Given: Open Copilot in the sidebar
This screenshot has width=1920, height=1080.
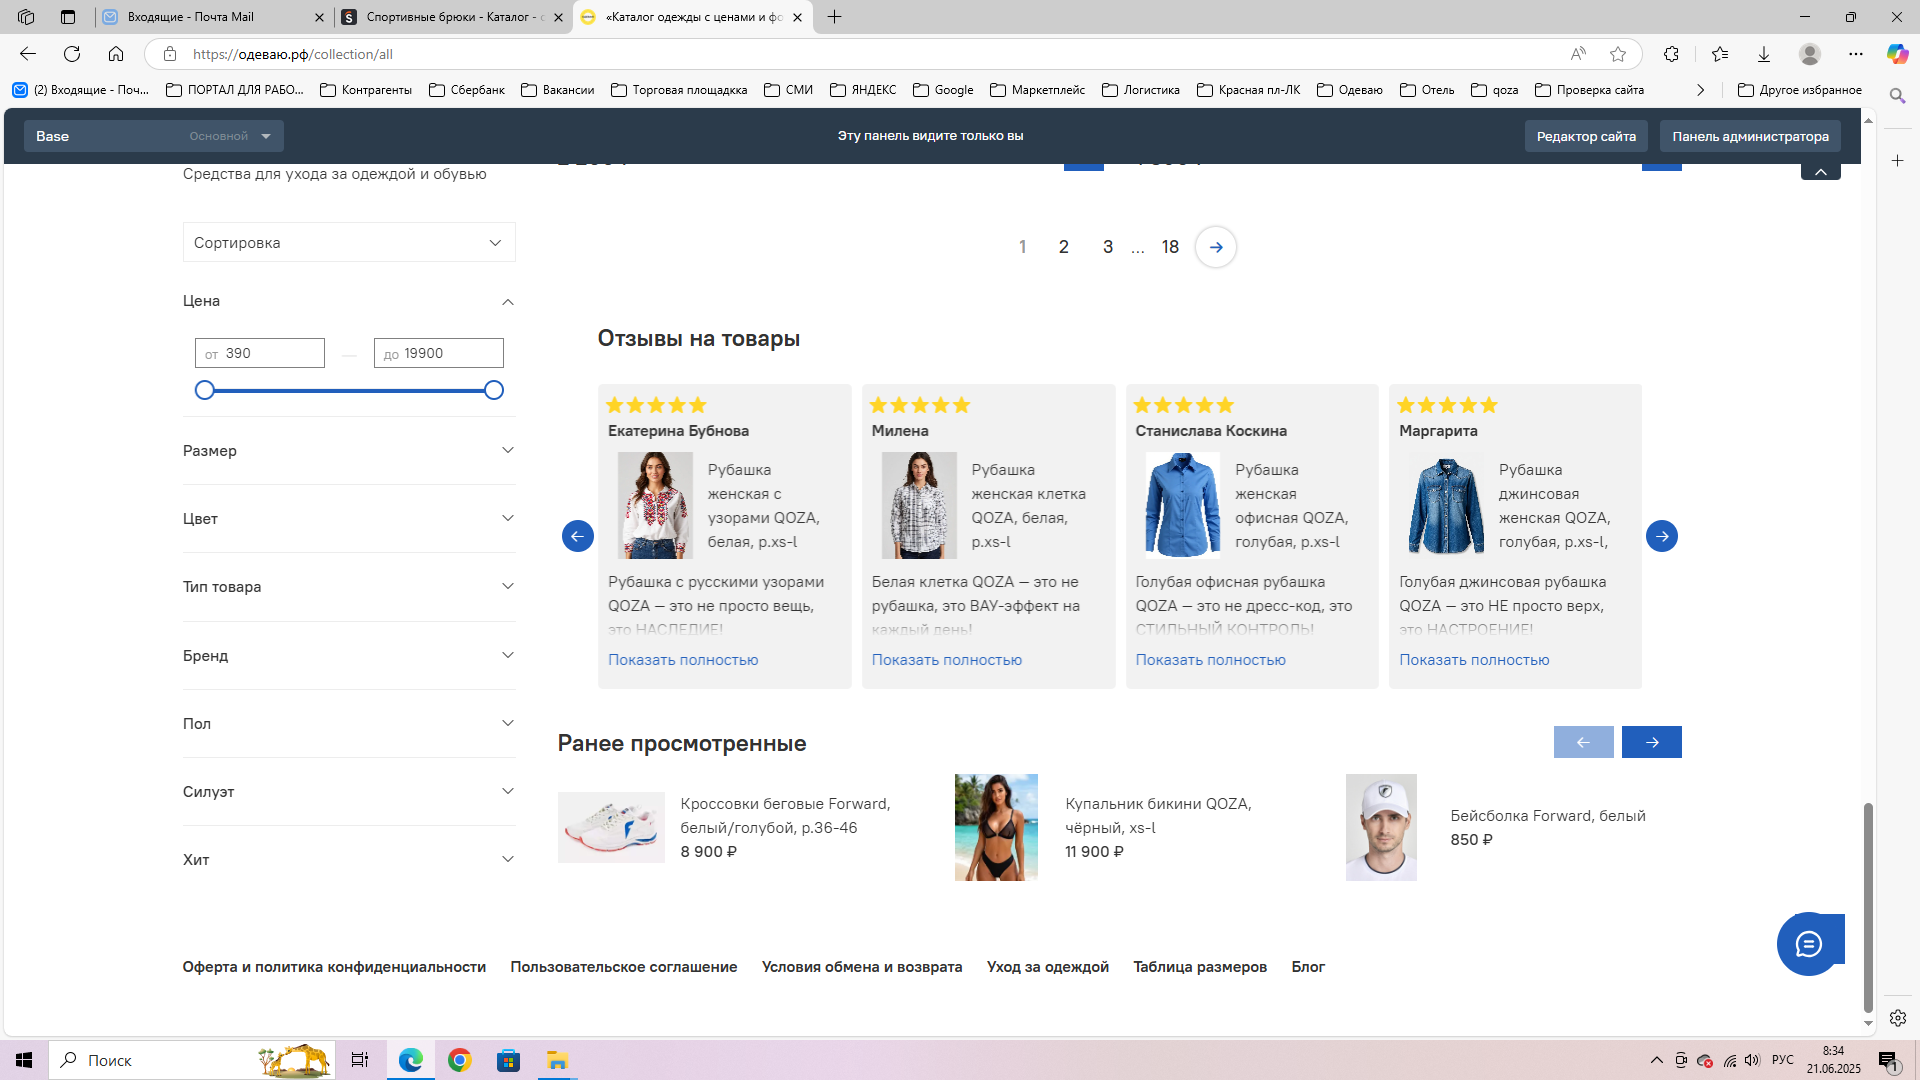Looking at the screenshot, I should point(1897,54).
